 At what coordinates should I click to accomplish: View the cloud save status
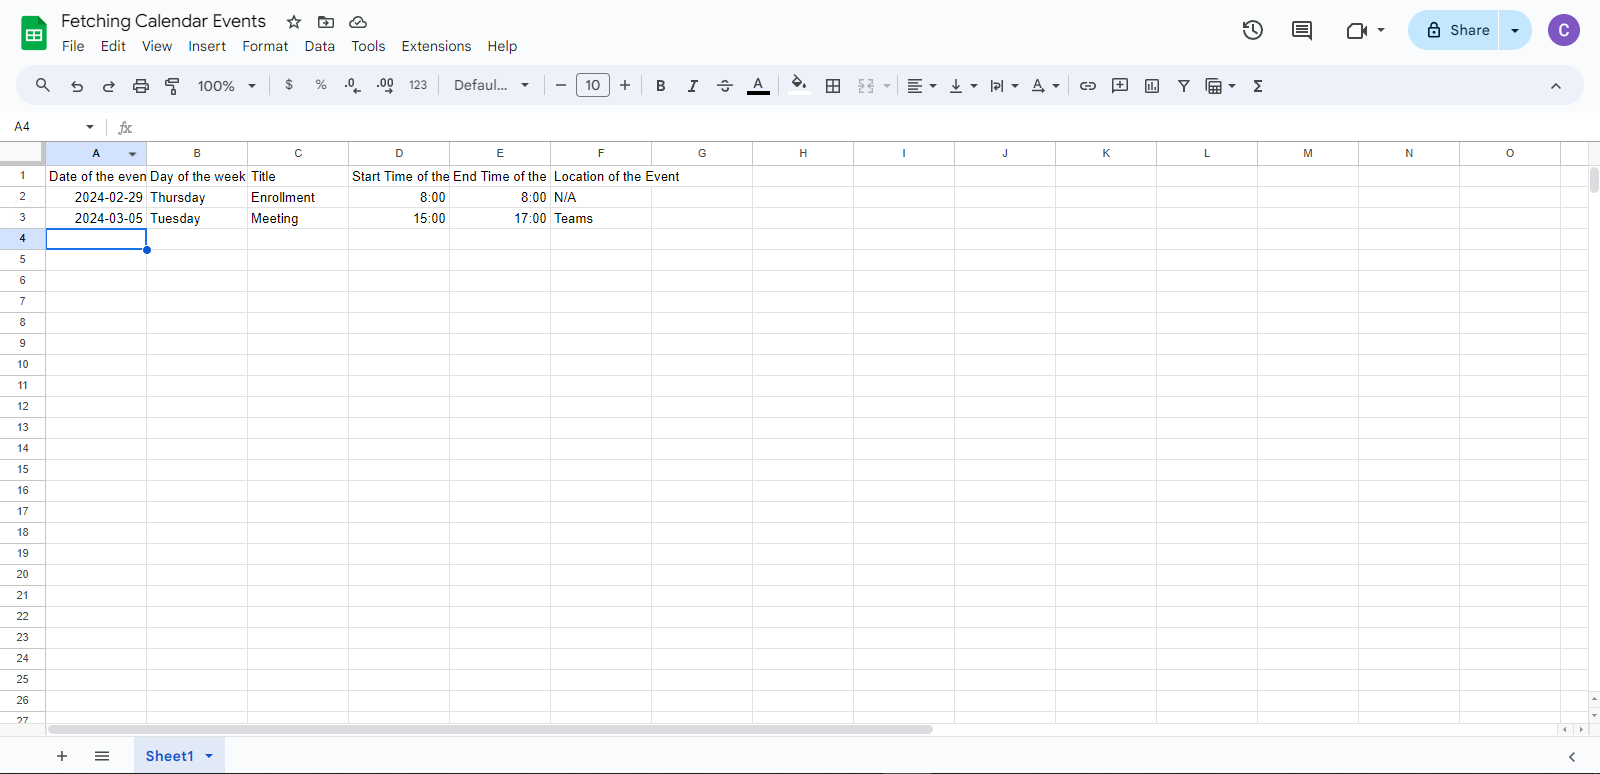[358, 22]
